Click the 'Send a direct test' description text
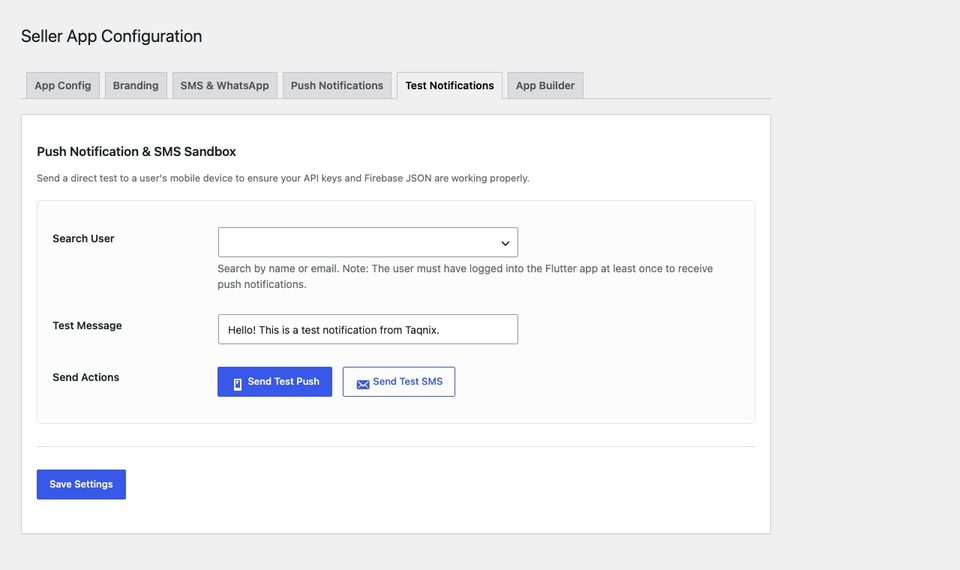This screenshot has width=960, height=570. [283, 178]
